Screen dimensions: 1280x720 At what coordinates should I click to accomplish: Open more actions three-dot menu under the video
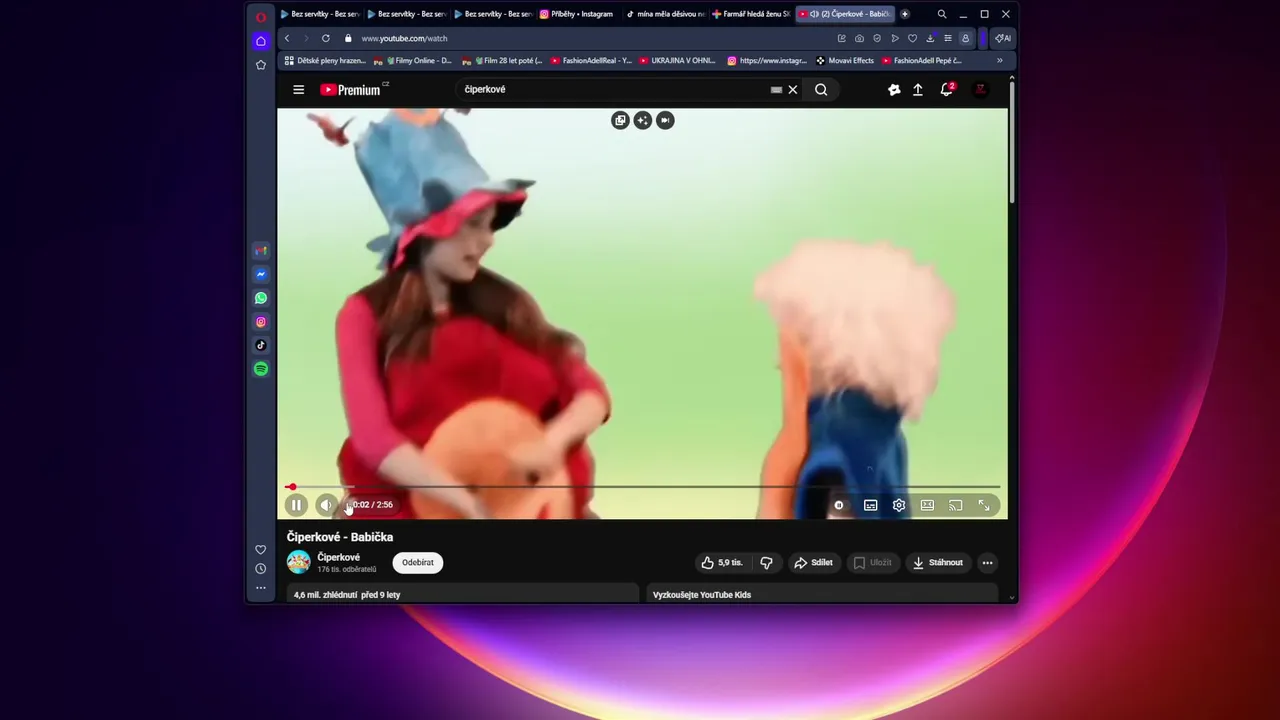(x=987, y=563)
